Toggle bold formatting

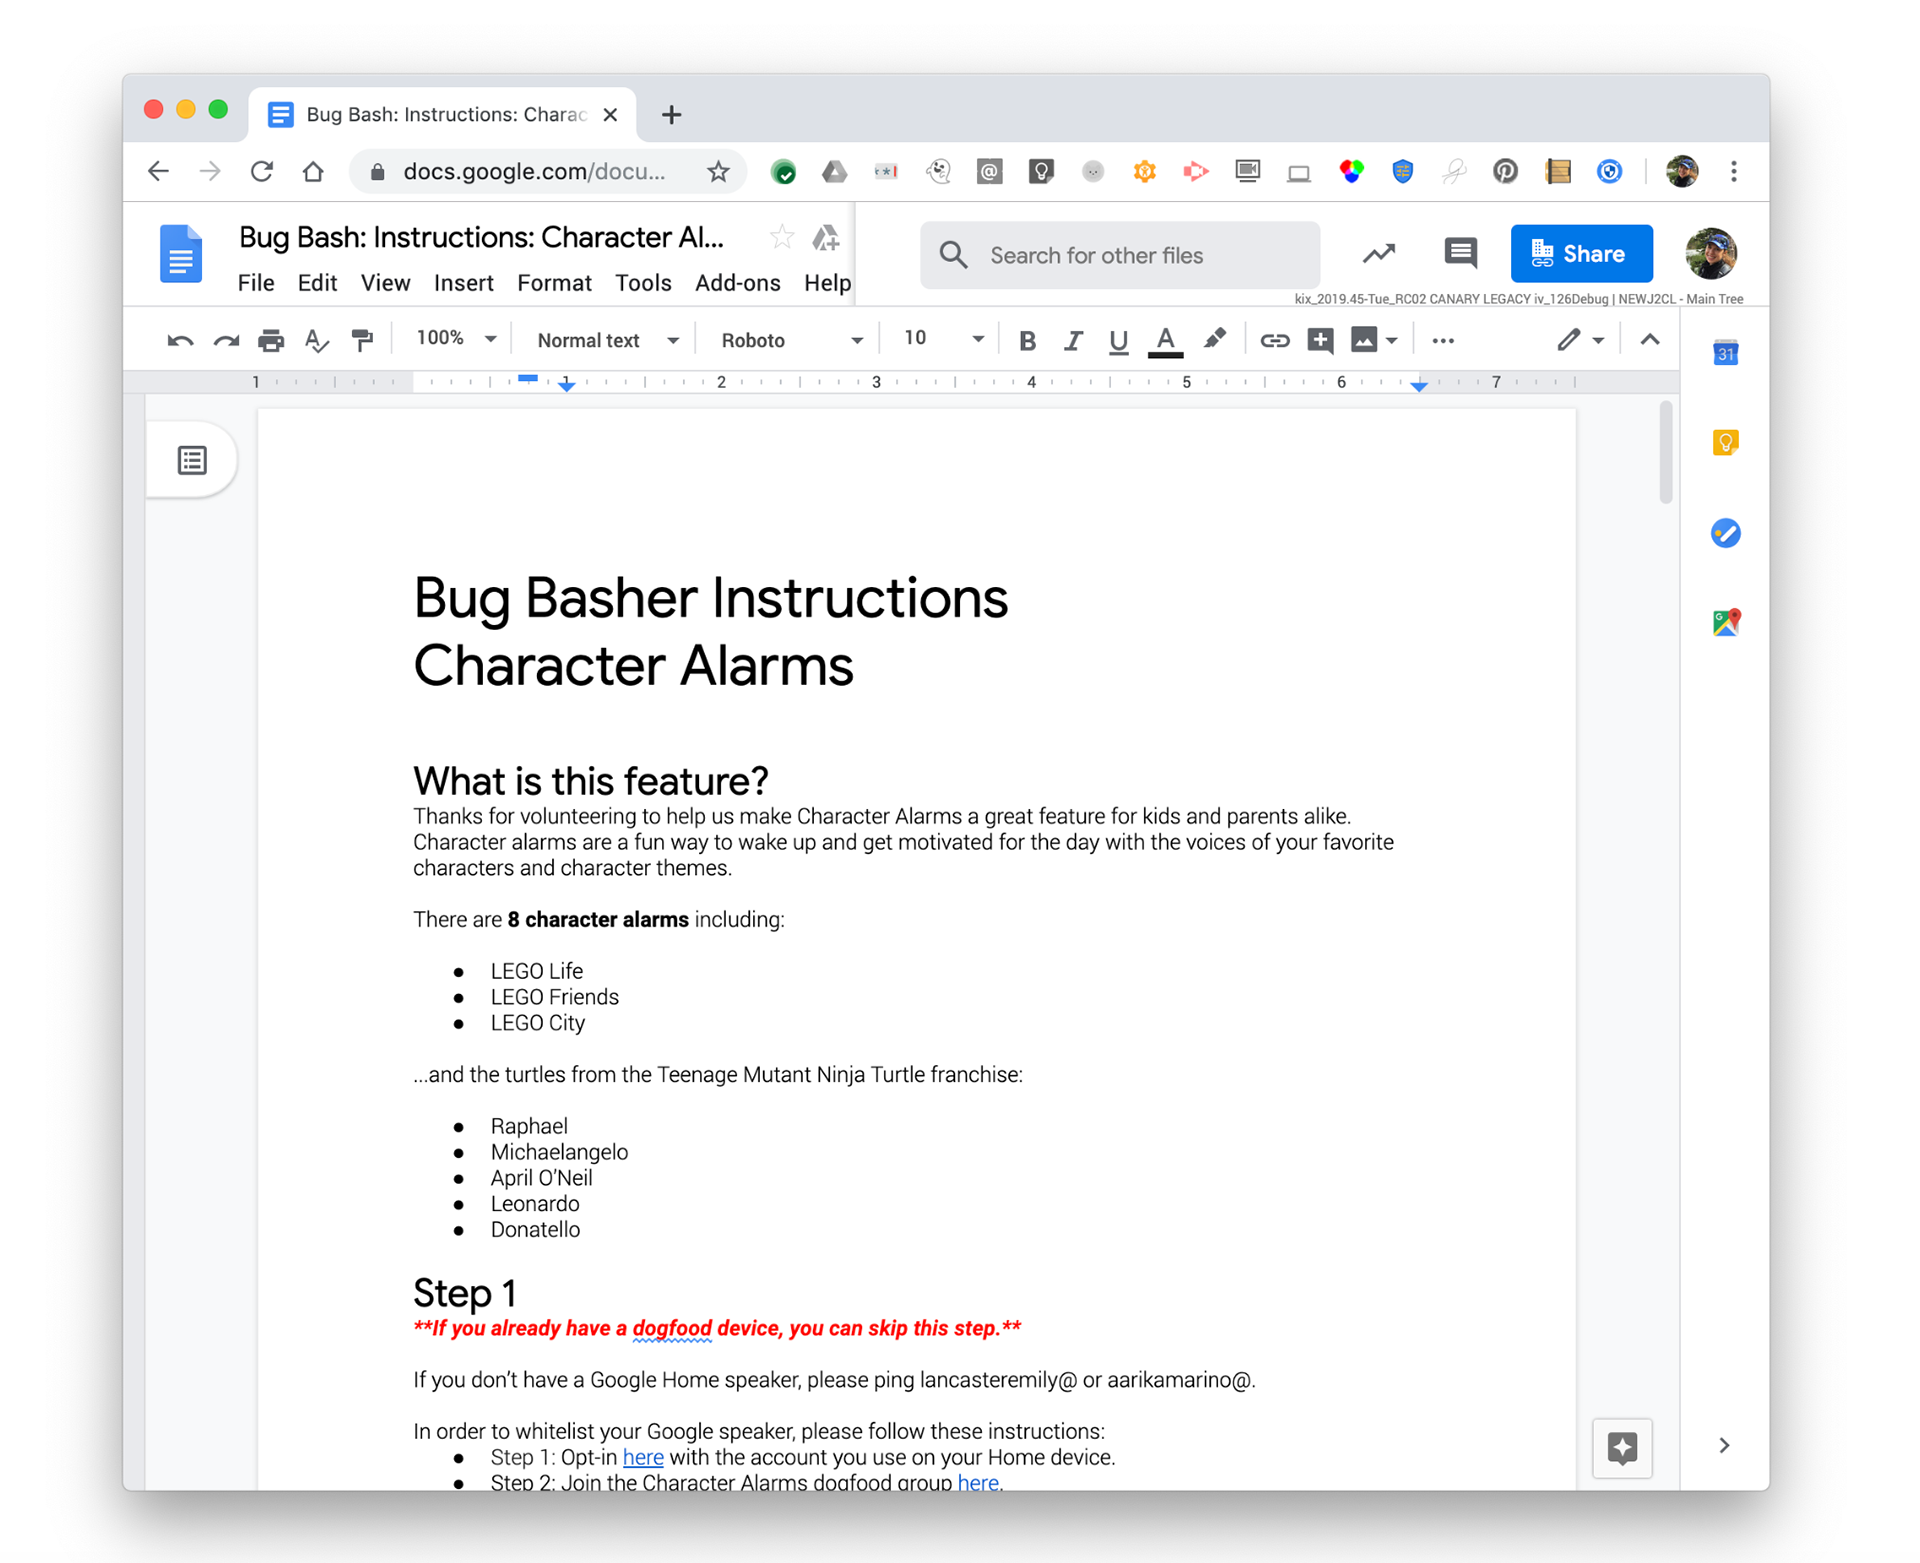coord(1027,341)
